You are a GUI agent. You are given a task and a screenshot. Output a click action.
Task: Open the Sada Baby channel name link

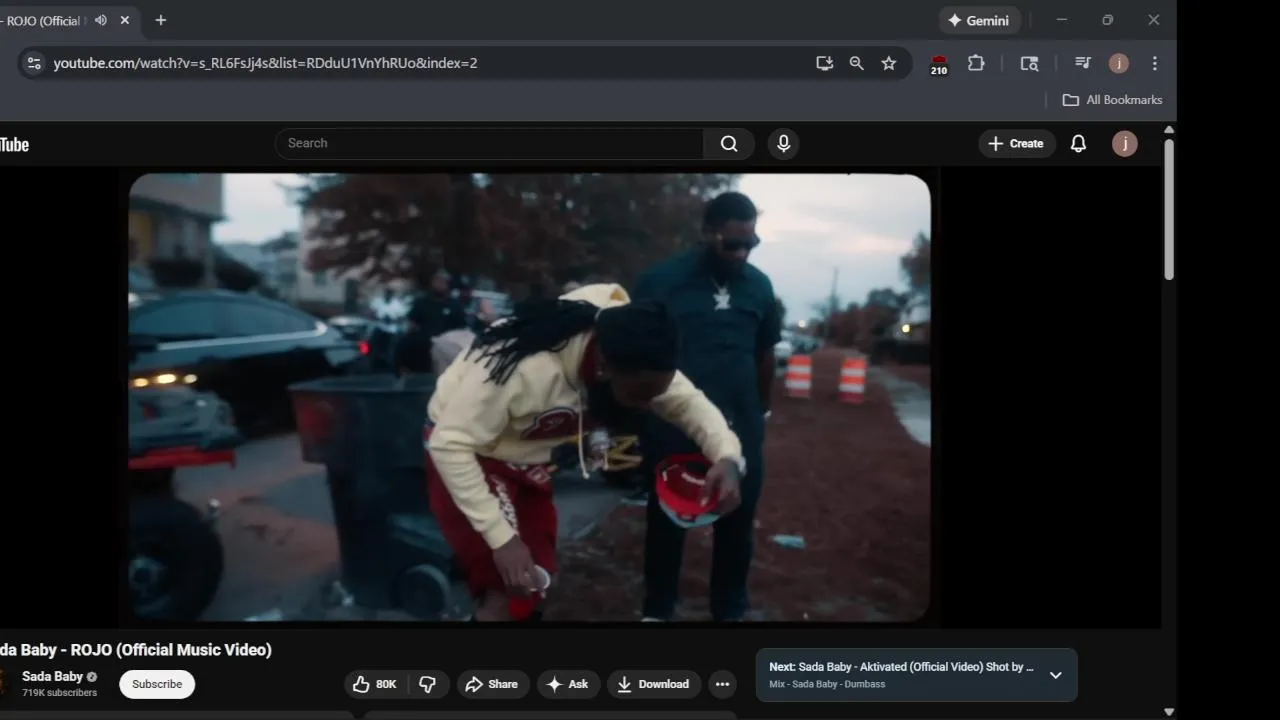[52, 676]
